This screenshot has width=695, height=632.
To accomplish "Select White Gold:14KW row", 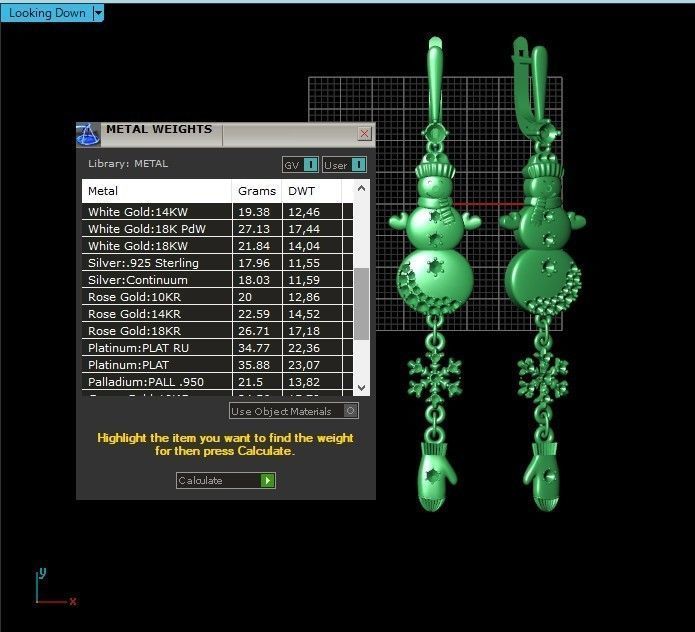I will (x=217, y=212).
